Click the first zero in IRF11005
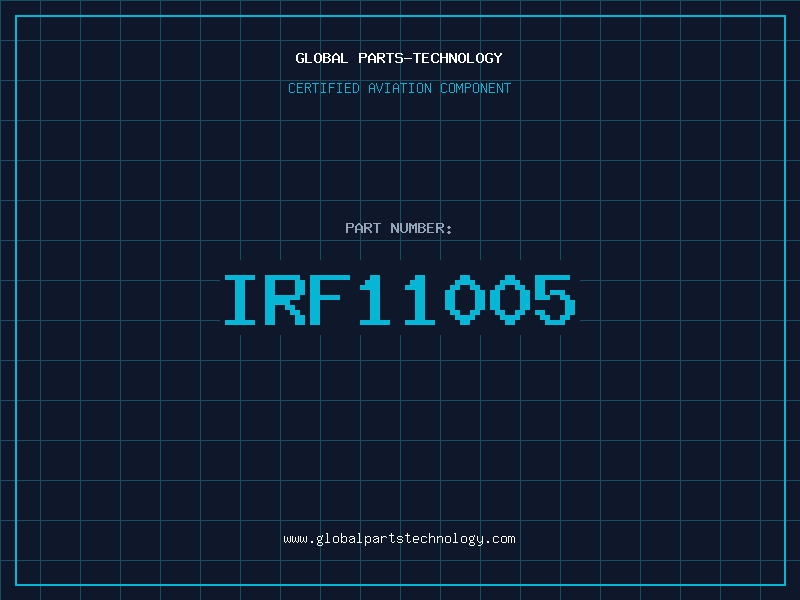This screenshot has width=800, height=600. [x=467, y=300]
